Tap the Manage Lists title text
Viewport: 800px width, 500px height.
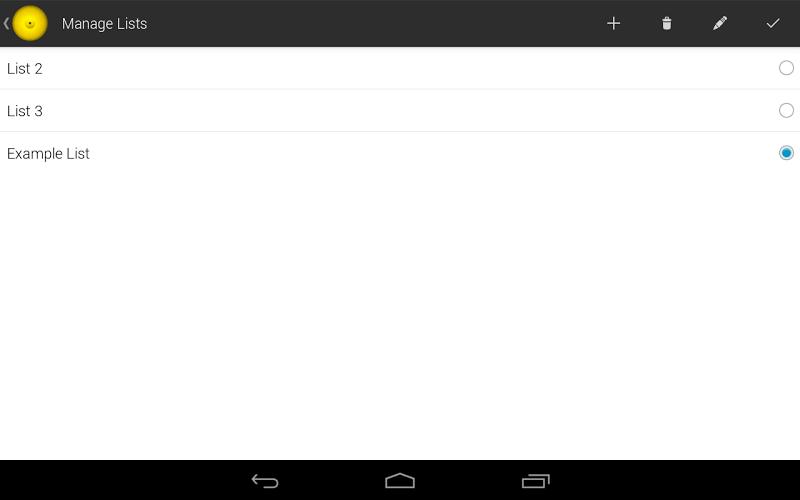coord(104,23)
